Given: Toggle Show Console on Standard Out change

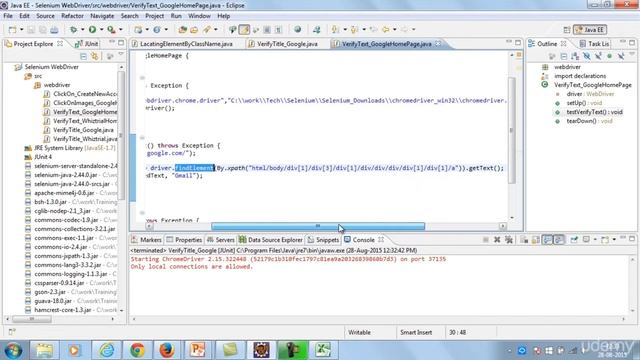Looking at the screenshot, I should [x=547, y=240].
